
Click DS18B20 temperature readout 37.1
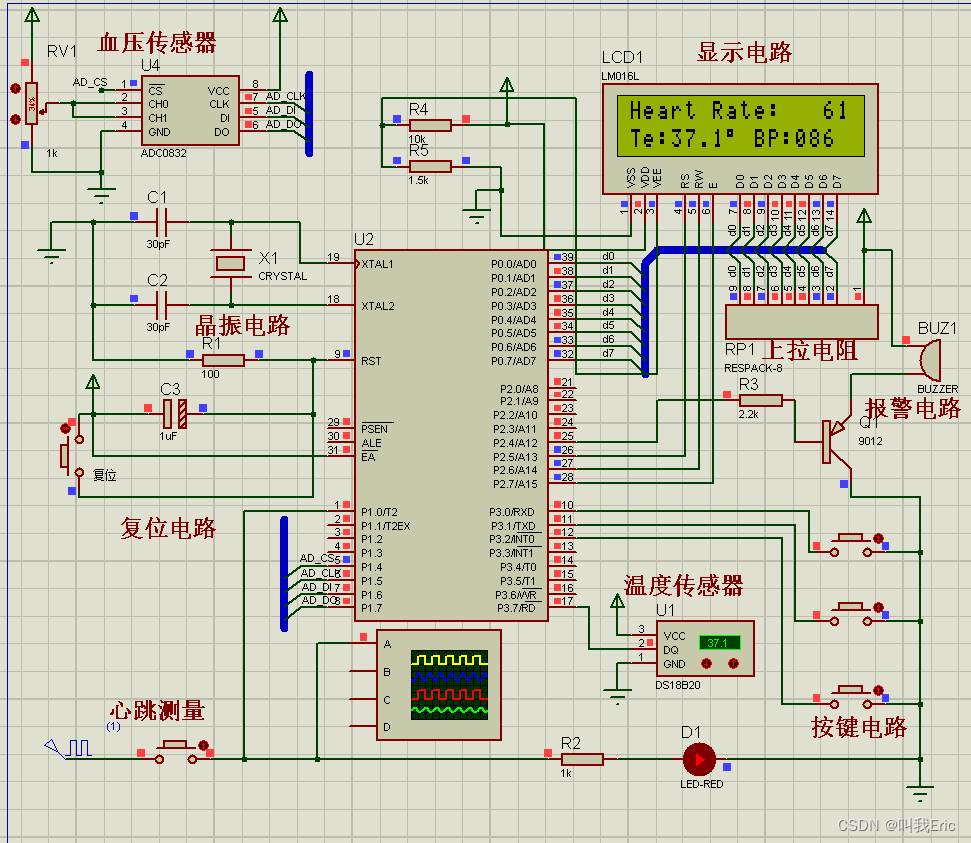[x=719, y=643]
